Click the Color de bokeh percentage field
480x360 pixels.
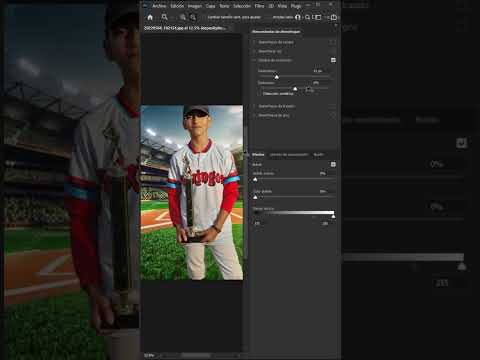click(323, 191)
